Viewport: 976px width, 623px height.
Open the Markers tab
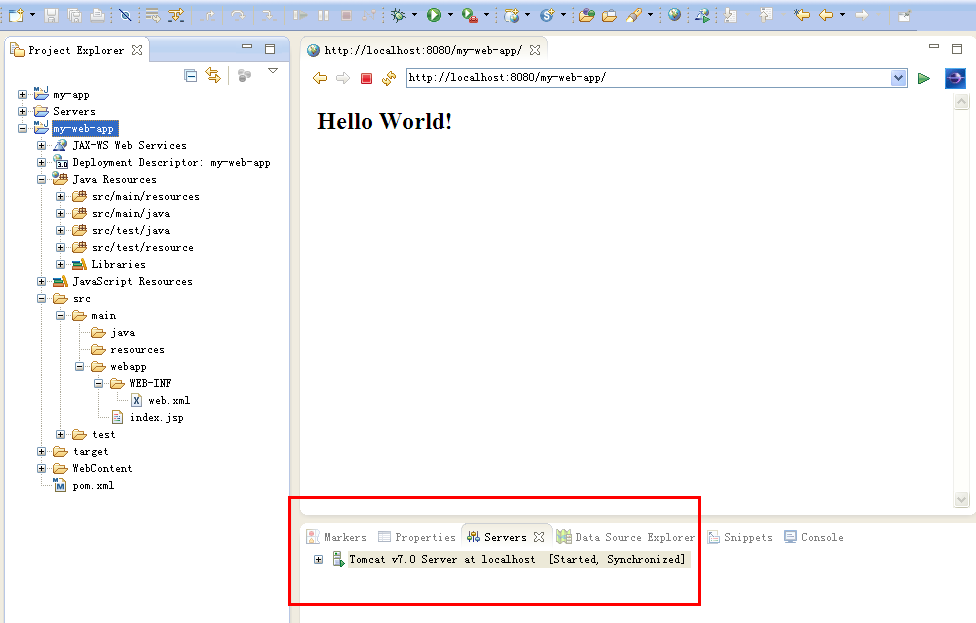343,536
